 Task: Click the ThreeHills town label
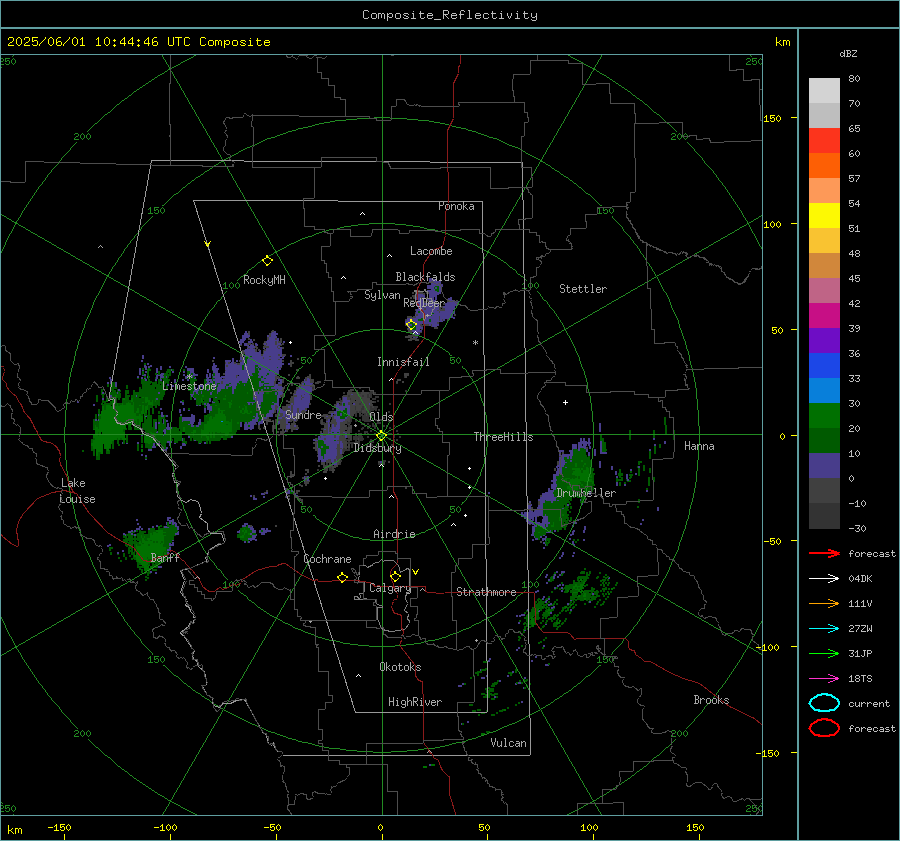point(503,437)
